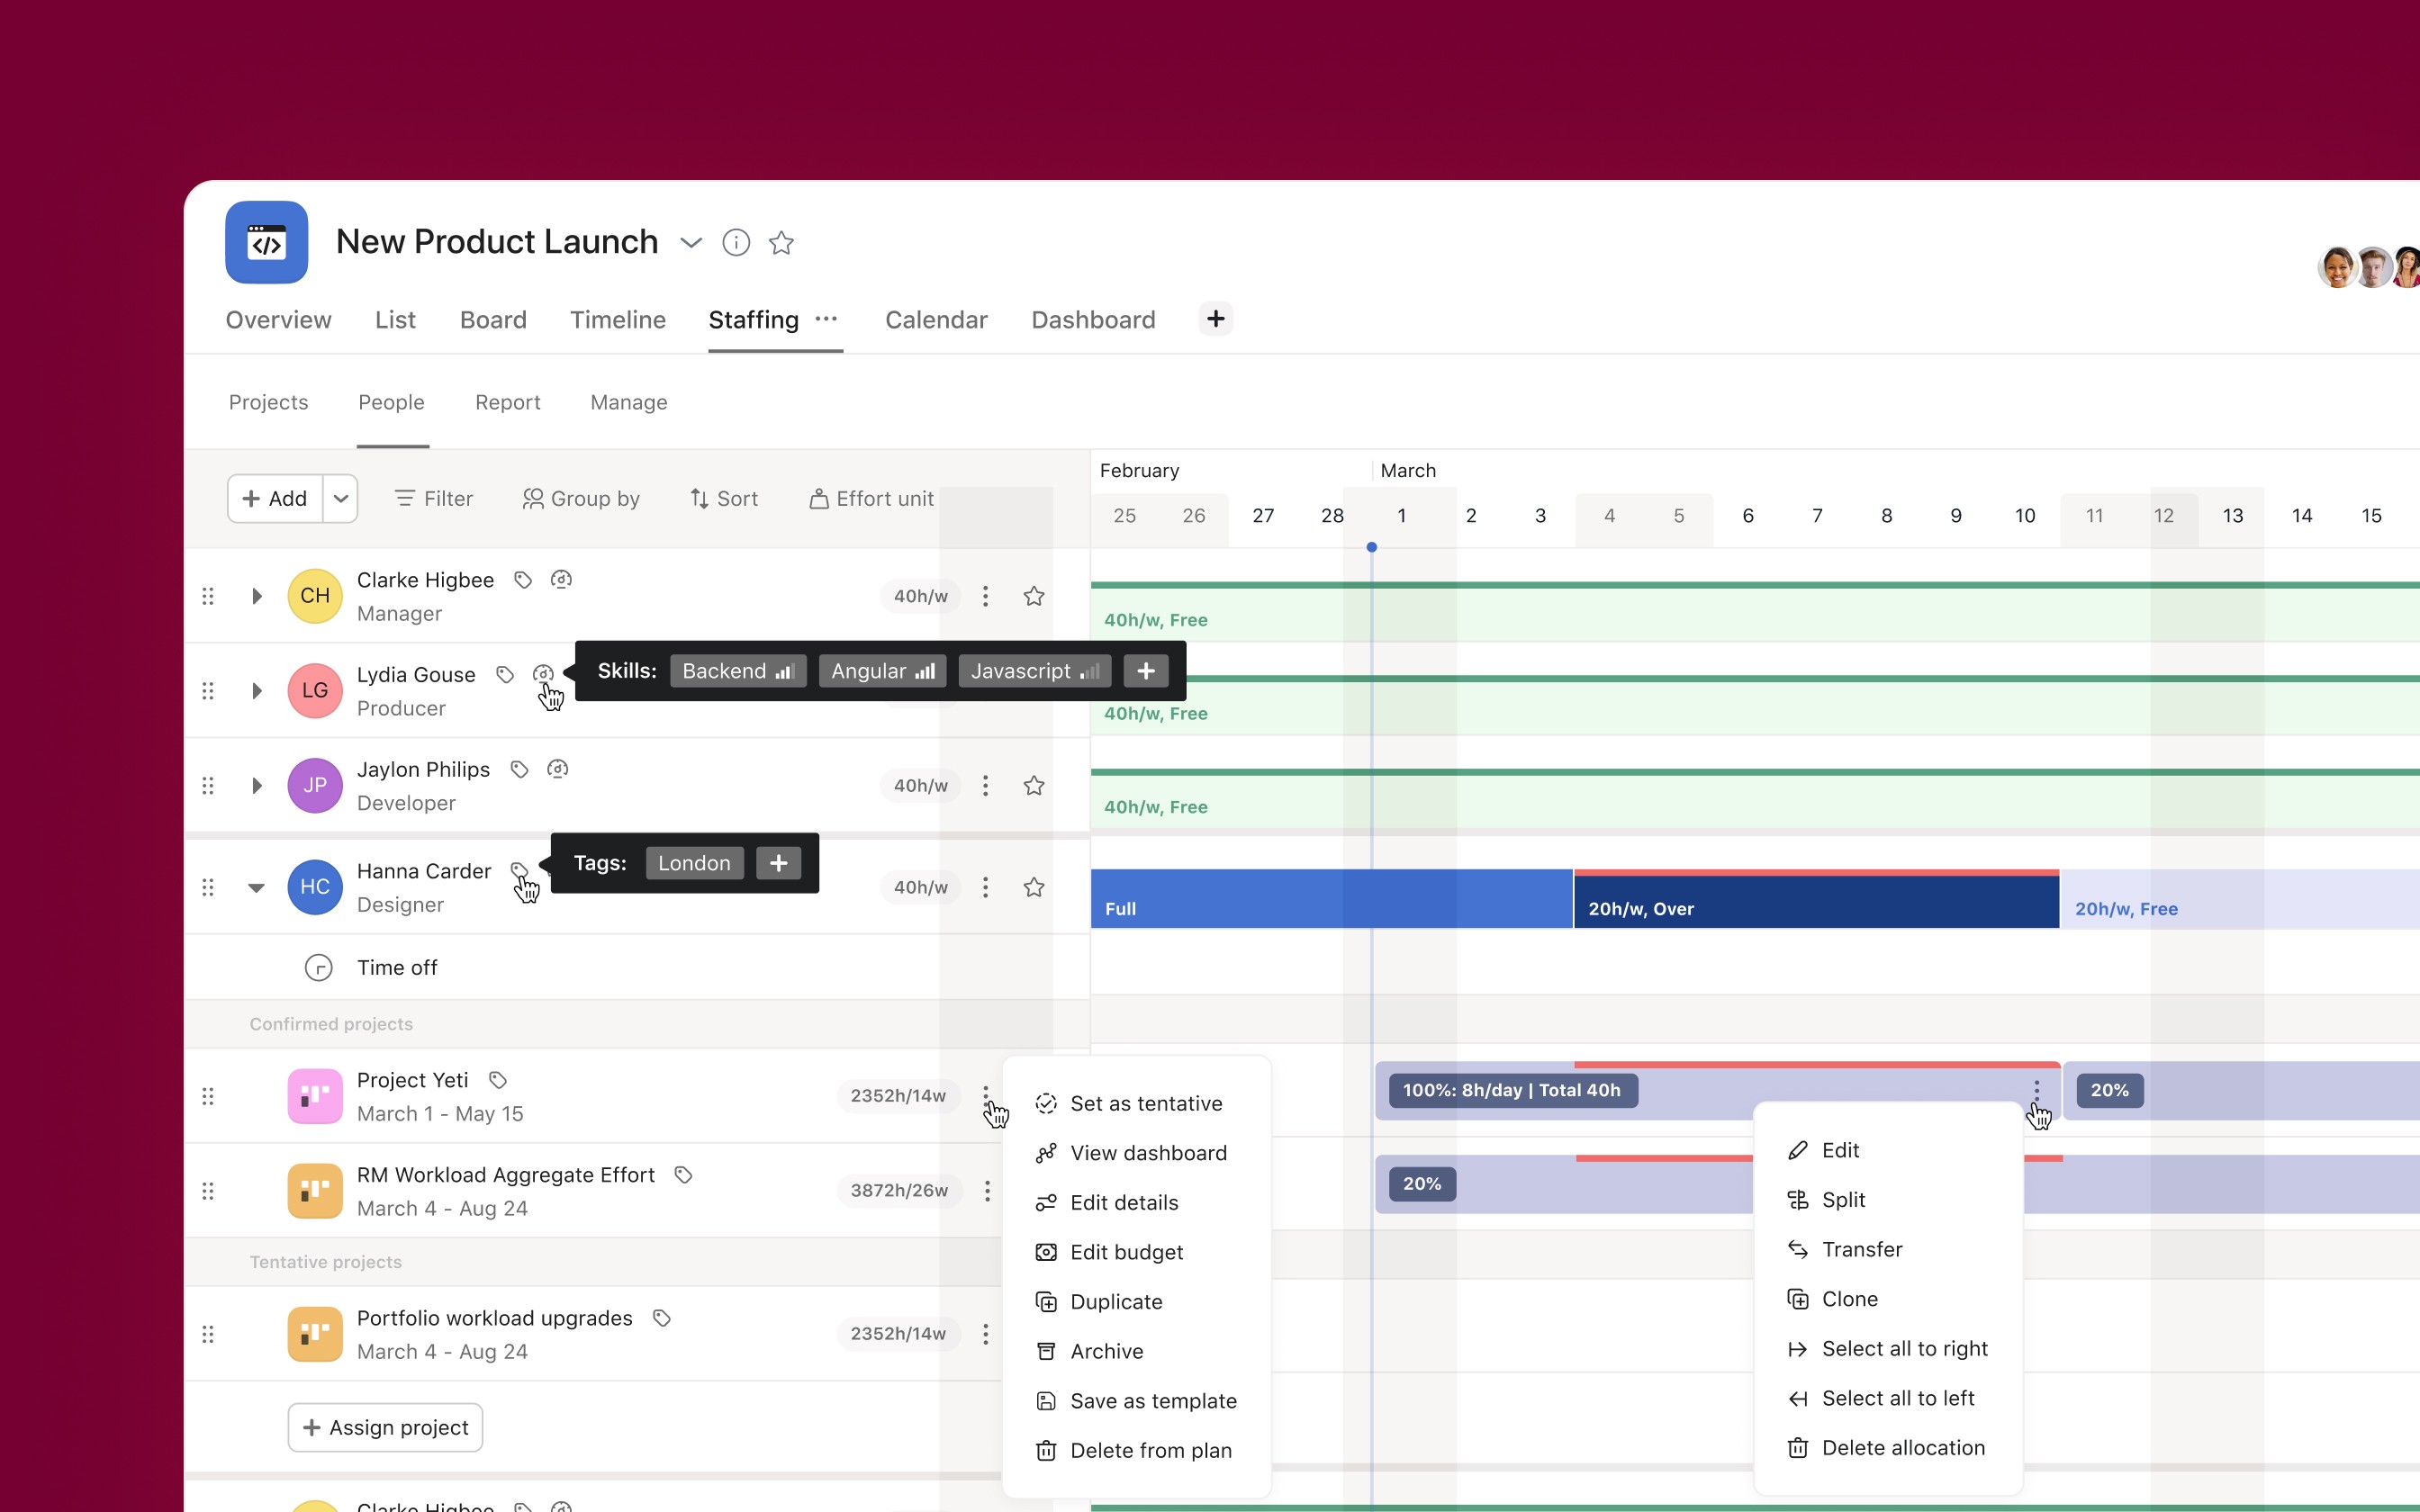This screenshot has width=2420, height=1512.
Task: Open the Sort options
Action: pos(724,498)
